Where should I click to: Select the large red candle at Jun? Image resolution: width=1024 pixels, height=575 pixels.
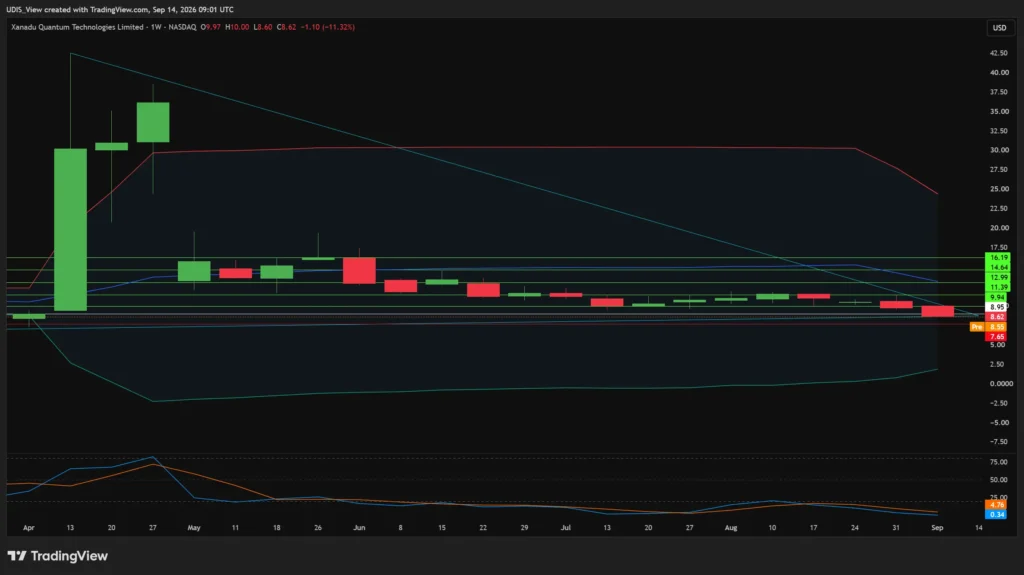[x=359, y=271]
